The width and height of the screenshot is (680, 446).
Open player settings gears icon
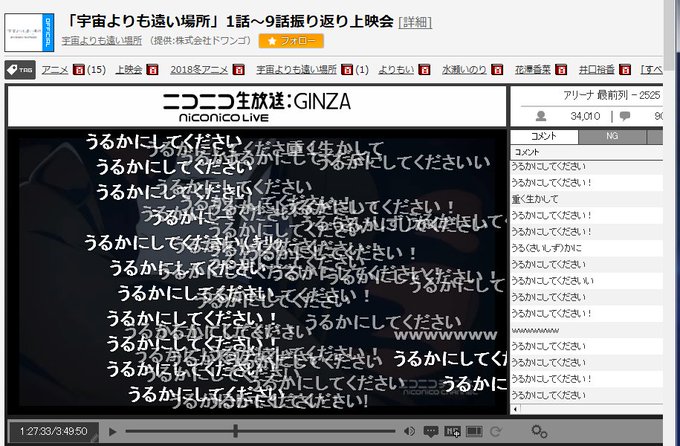539,431
